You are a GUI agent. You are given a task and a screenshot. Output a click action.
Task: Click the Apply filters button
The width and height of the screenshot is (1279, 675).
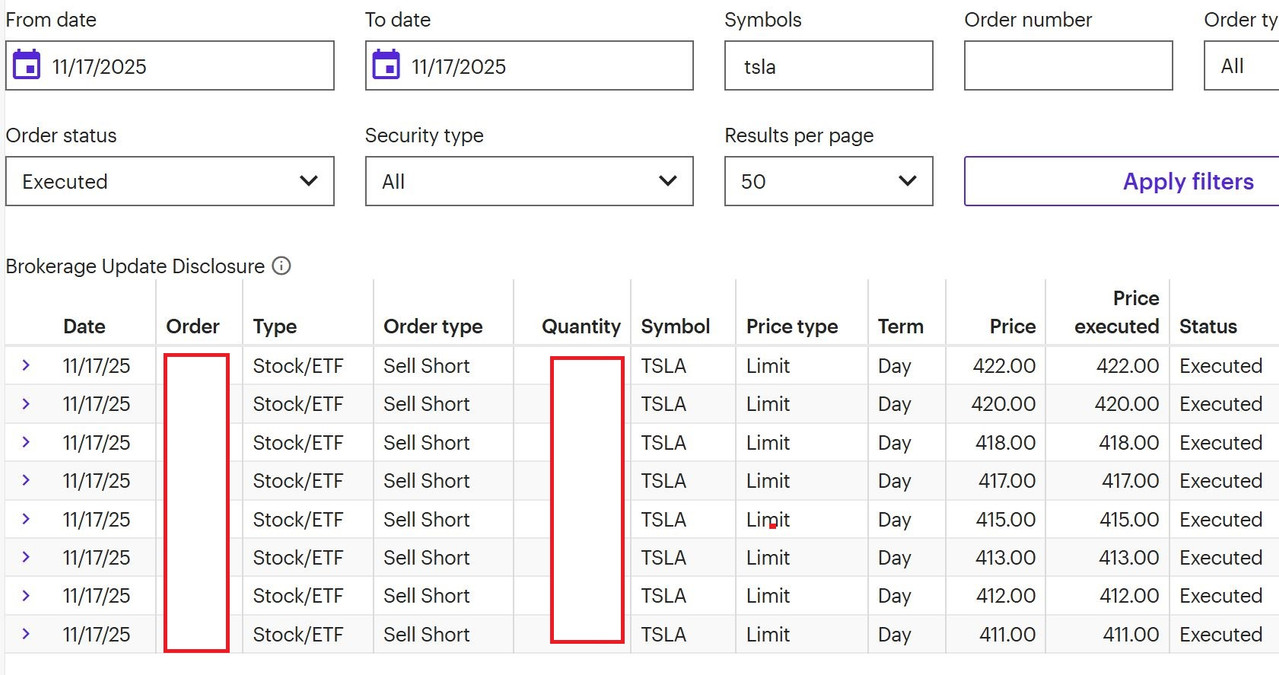coord(1187,182)
